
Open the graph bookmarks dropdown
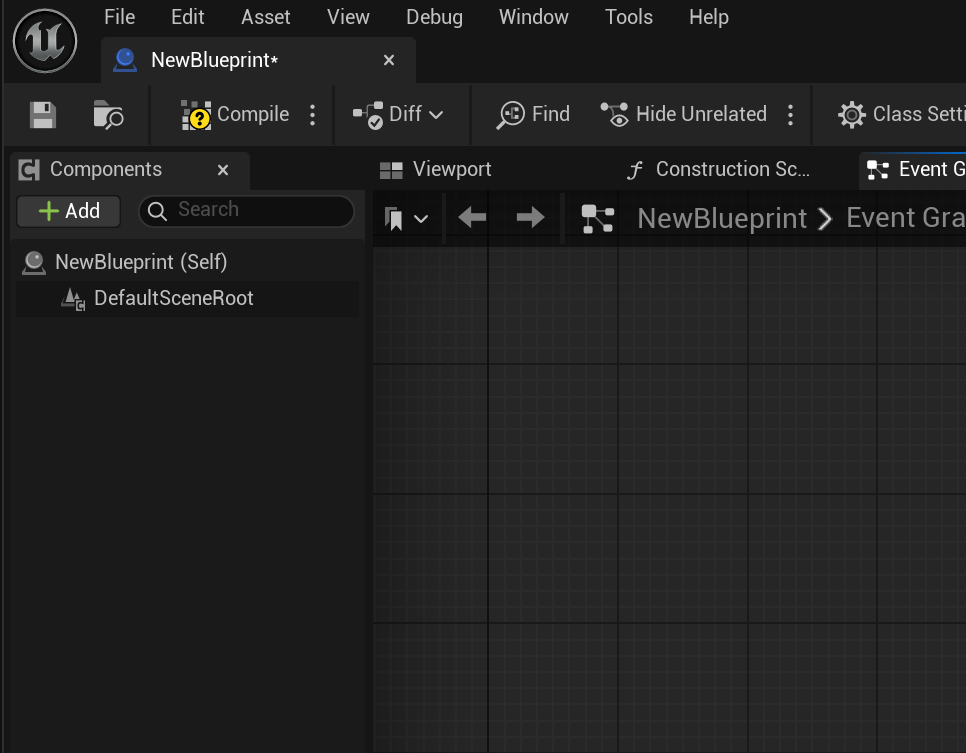(406, 219)
